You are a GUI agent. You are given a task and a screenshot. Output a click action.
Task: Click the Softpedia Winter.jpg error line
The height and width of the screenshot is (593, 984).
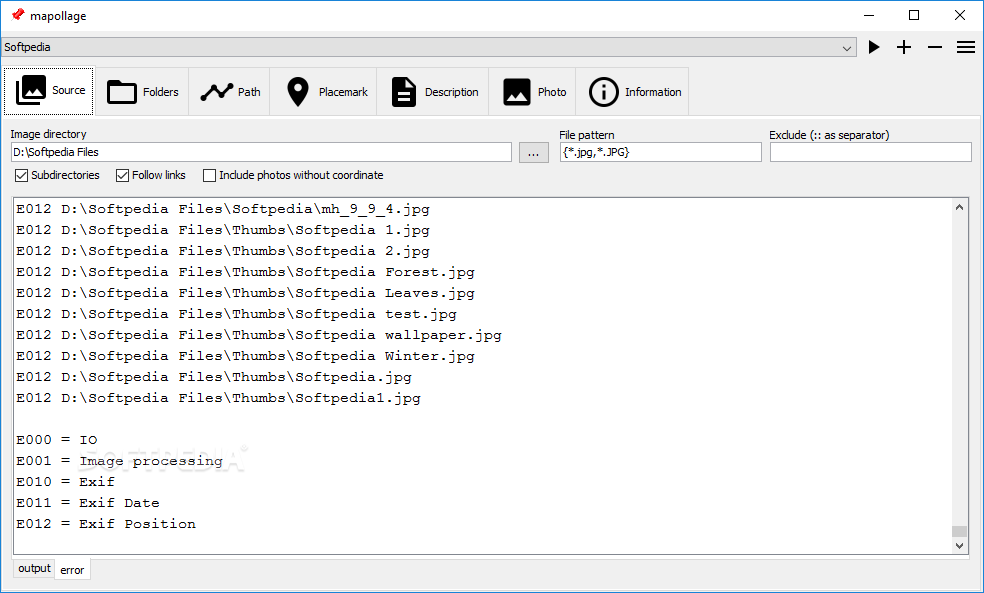(245, 356)
